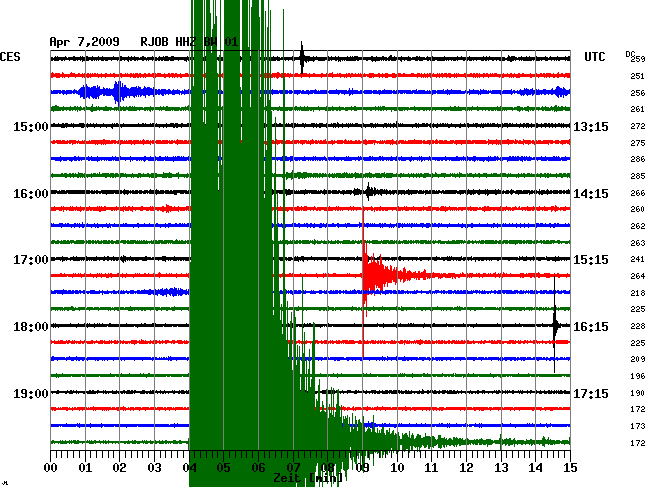Click DC offset value '256'

pyautogui.click(x=638, y=93)
